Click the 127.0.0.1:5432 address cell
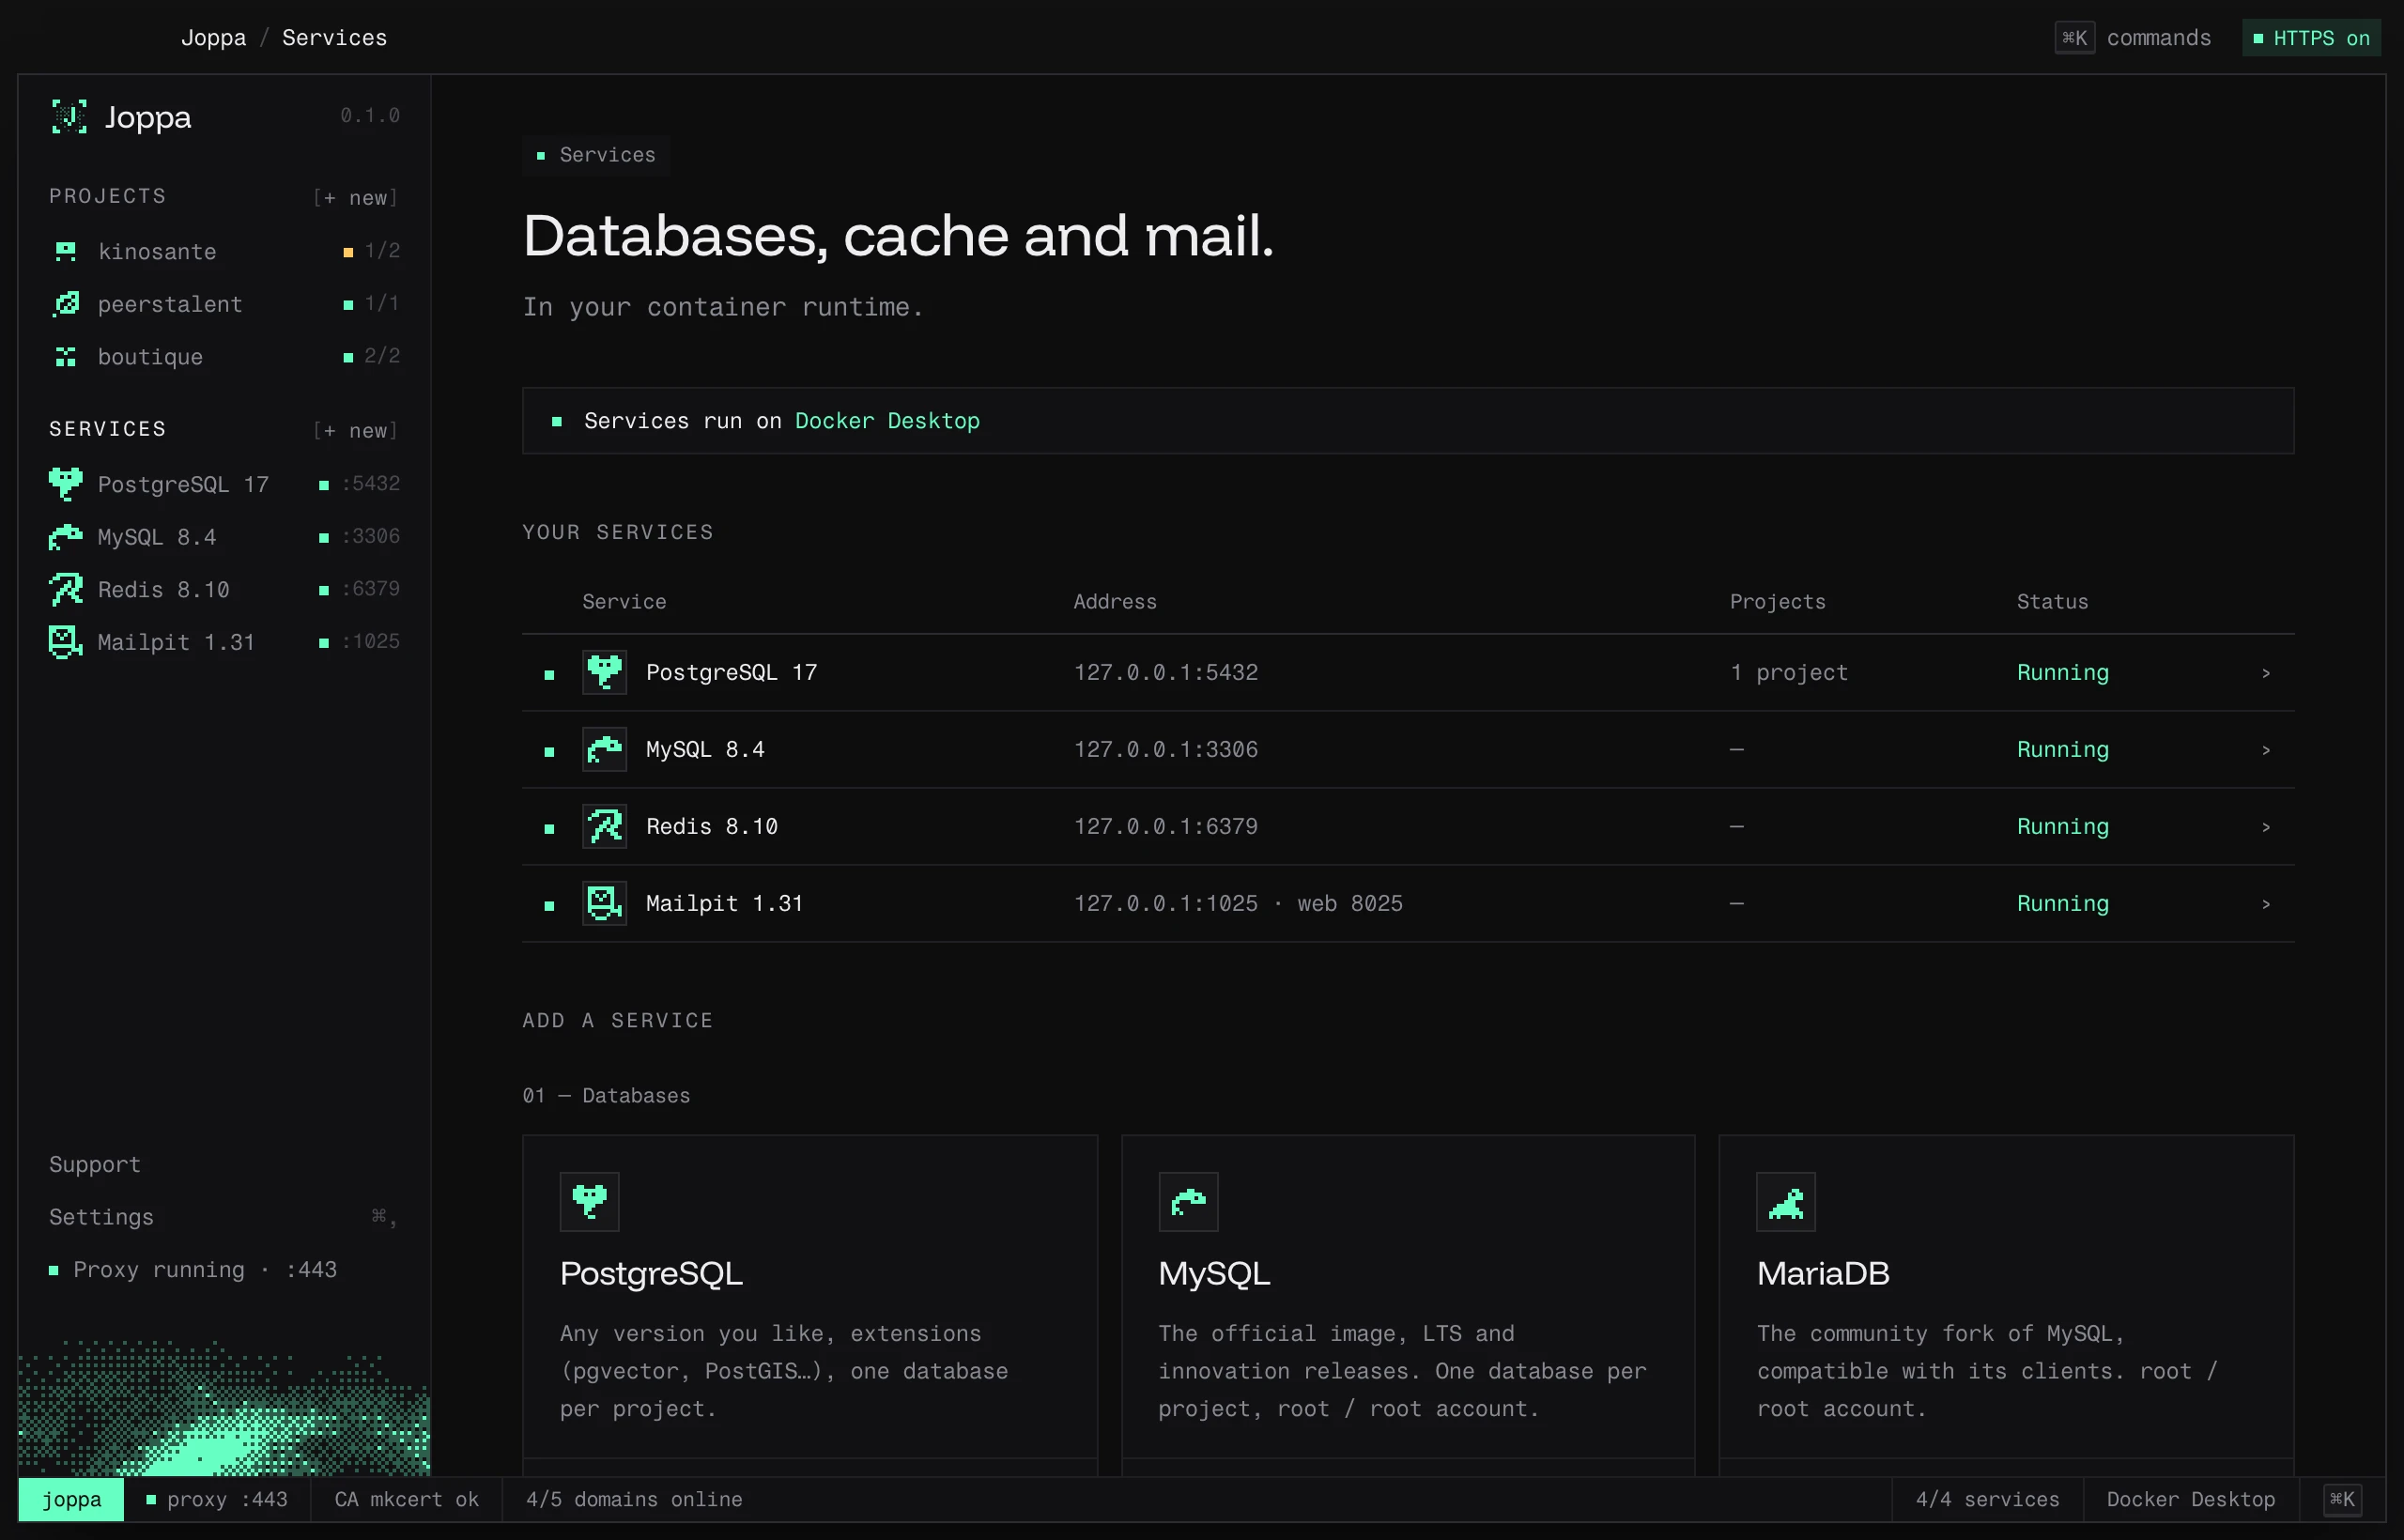The height and width of the screenshot is (1540, 2404). coord(1166,672)
